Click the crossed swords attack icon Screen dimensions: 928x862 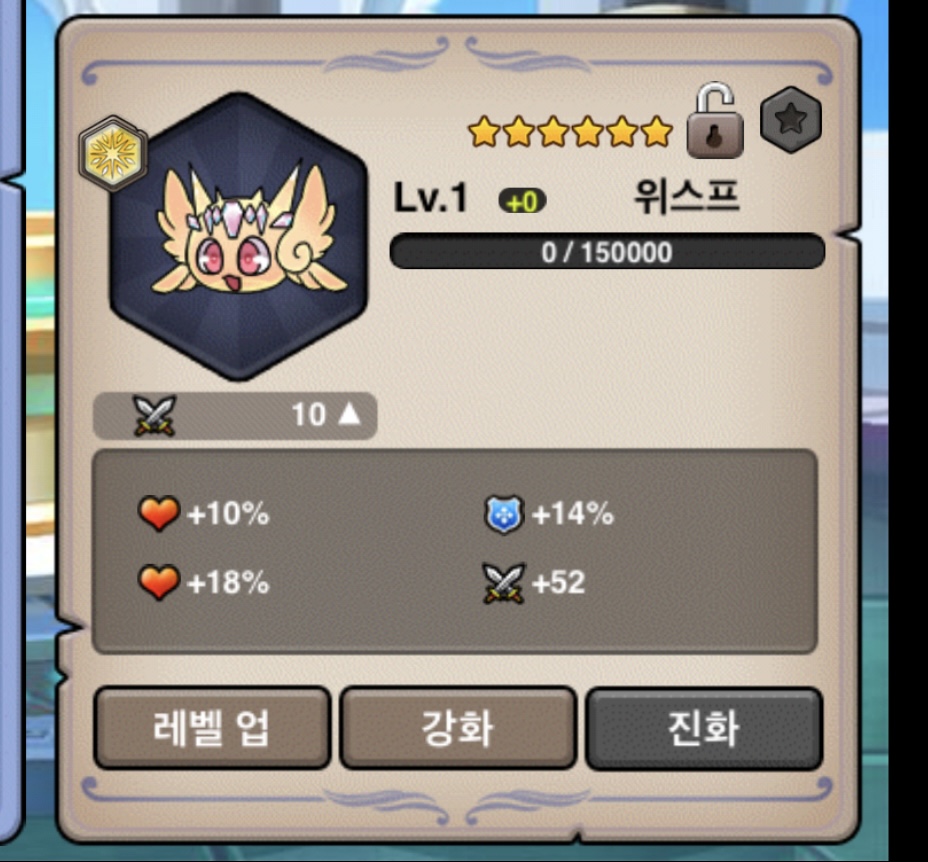154,415
